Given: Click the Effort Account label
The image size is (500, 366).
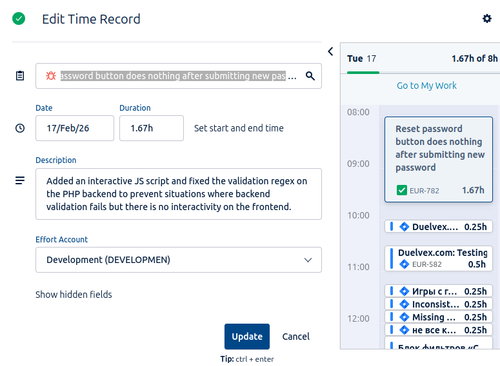Looking at the screenshot, I should click(x=62, y=239).
